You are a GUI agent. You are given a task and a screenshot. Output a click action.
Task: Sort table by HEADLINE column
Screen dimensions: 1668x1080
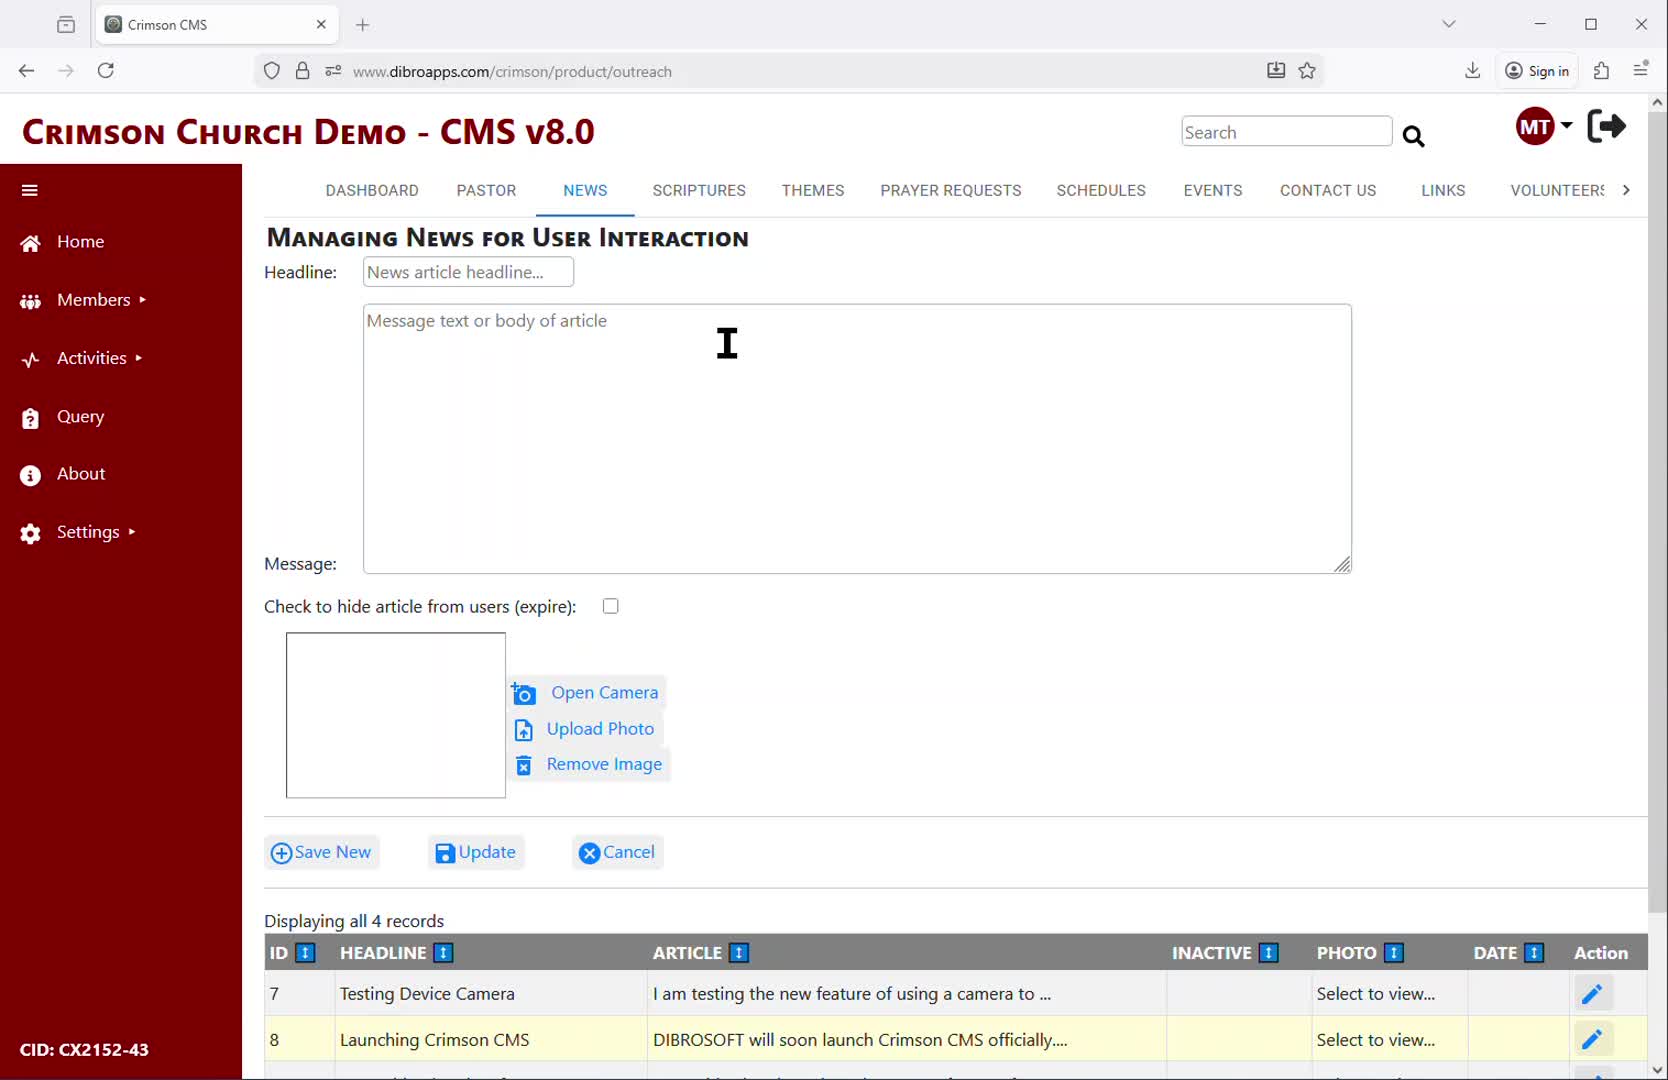tap(444, 953)
